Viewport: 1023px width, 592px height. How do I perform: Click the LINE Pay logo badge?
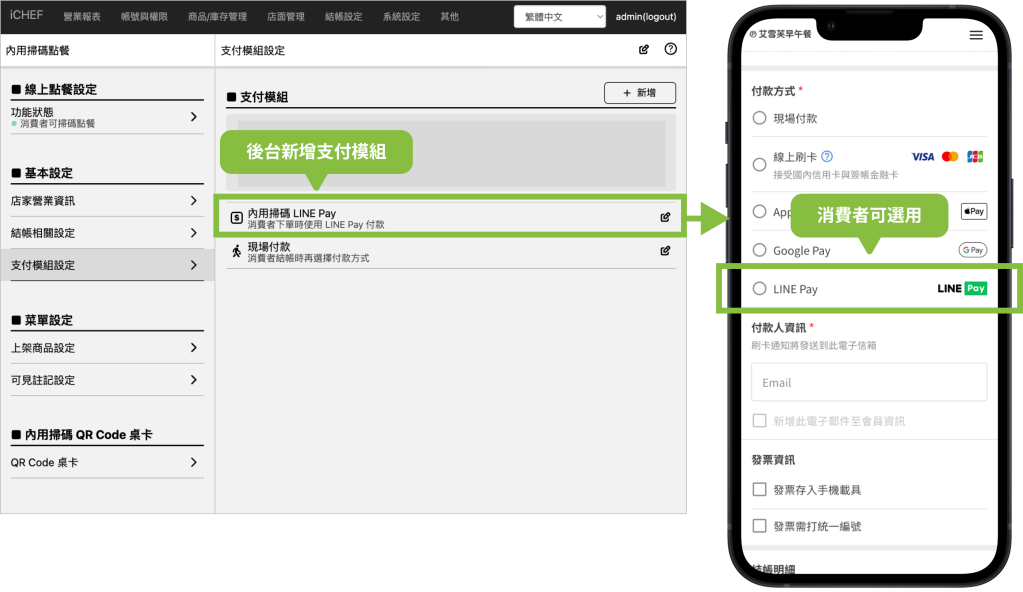[962, 288]
